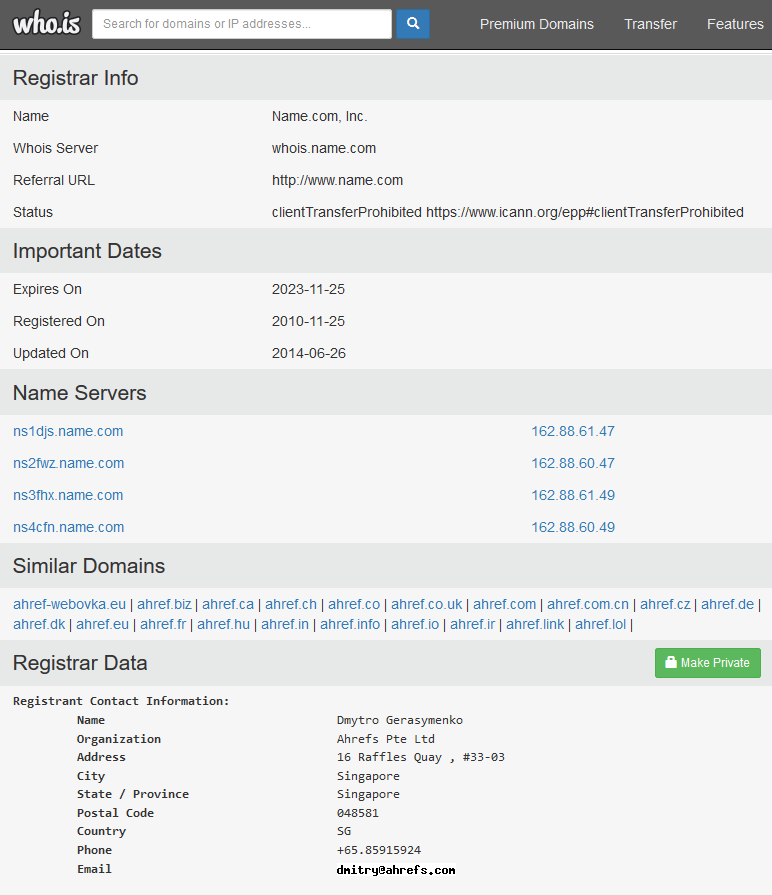Image resolution: width=772 pixels, height=895 pixels.
Task: Open similar domain ahref.fr
Action: 163,624
